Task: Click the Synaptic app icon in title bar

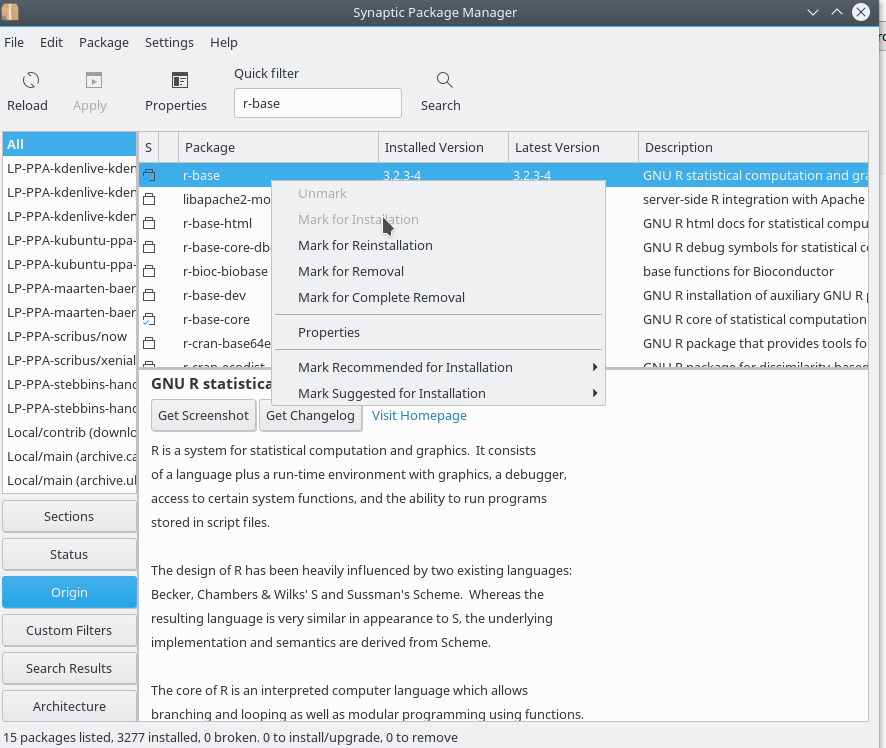Action: tap(10, 12)
